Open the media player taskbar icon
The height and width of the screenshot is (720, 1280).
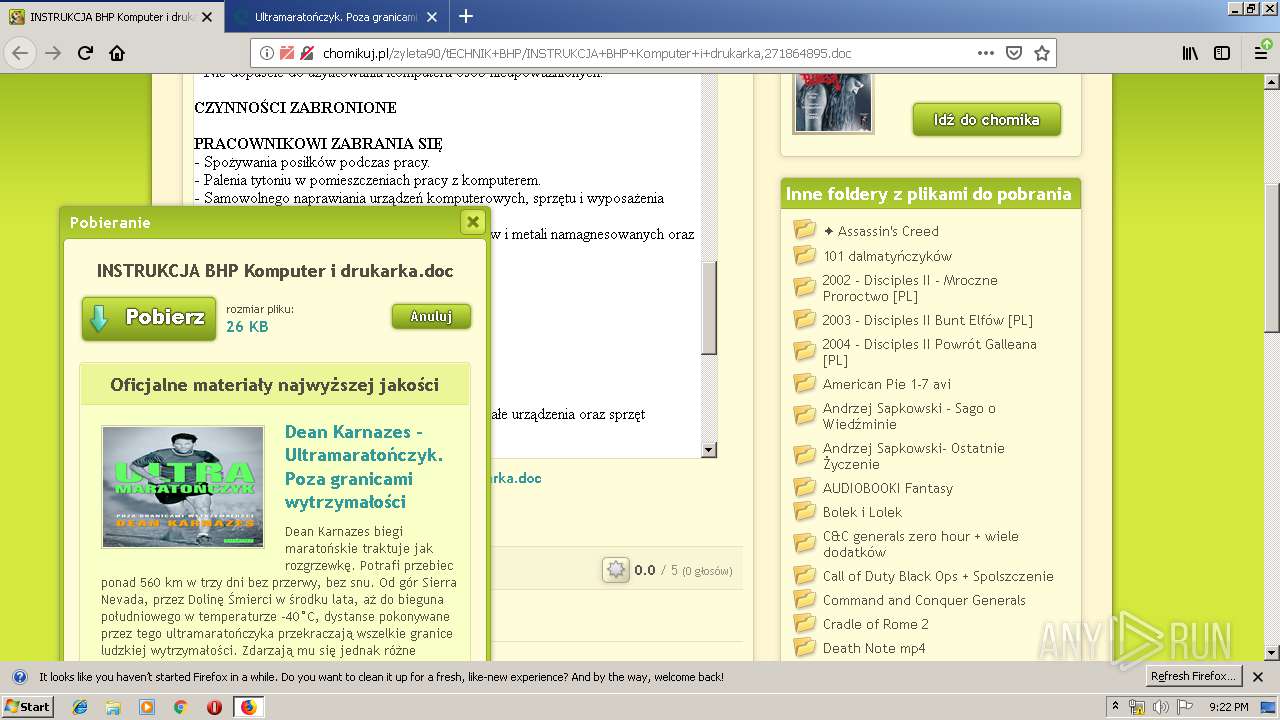click(147, 707)
